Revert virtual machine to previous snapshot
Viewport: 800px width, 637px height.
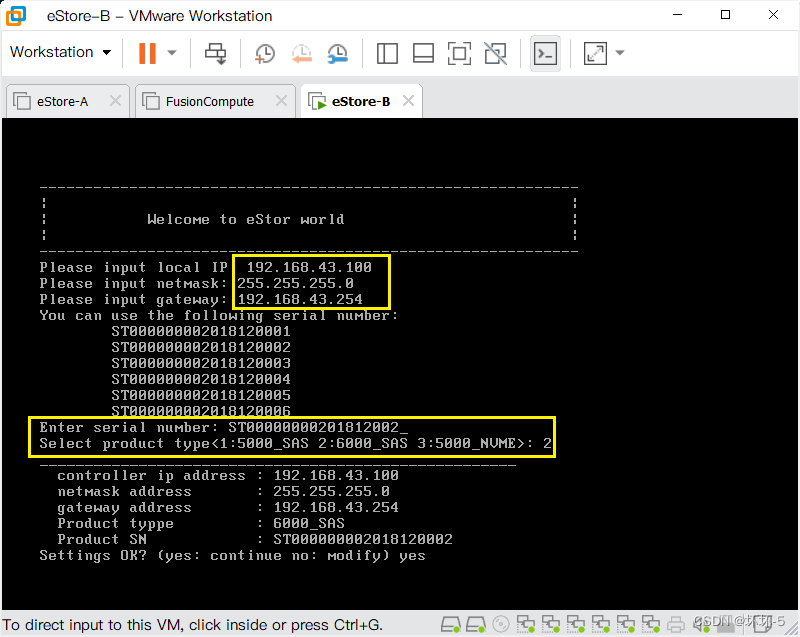pos(302,53)
